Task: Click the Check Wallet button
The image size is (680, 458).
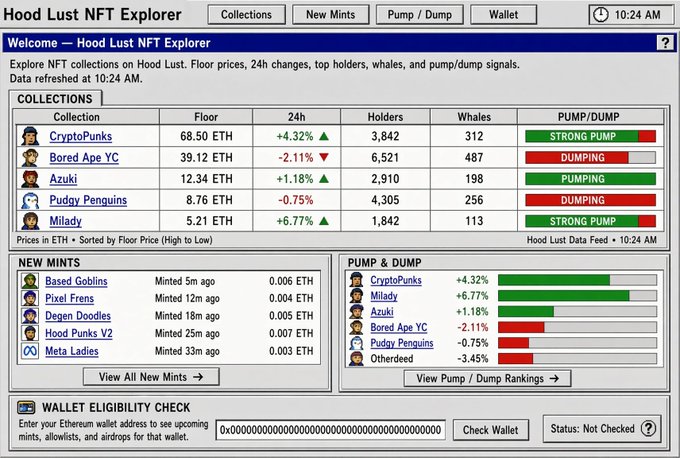Action: (x=490, y=430)
